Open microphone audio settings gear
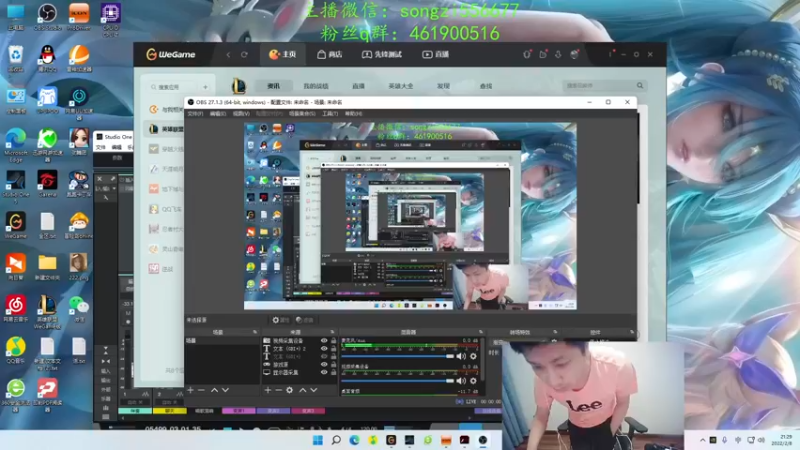Screen dimensions: 800x450 473,356
